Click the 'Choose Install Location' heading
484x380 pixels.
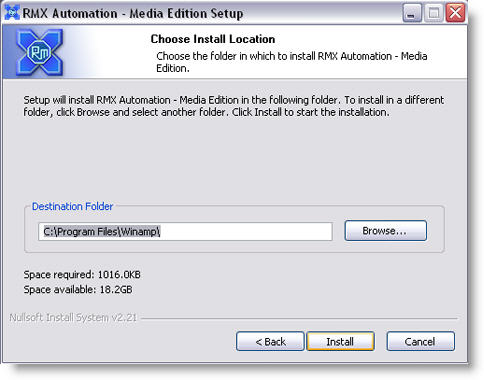tap(213, 39)
